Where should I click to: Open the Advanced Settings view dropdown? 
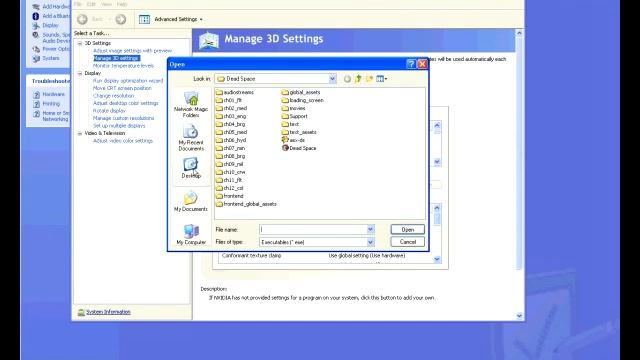click(171, 19)
